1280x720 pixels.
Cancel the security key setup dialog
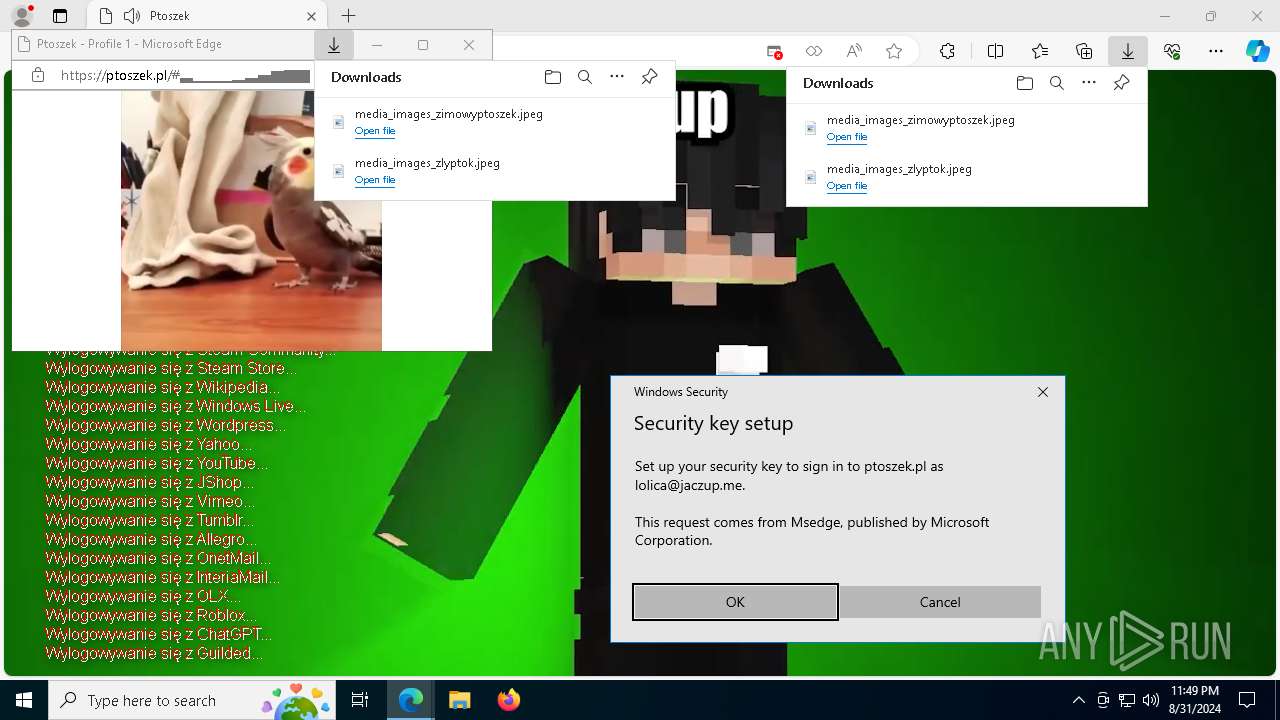point(940,602)
